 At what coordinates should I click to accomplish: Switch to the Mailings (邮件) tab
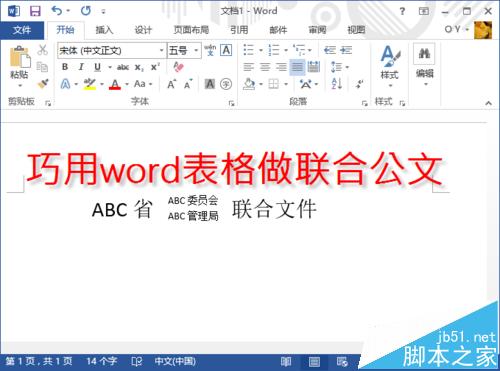pyautogui.click(x=278, y=30)
